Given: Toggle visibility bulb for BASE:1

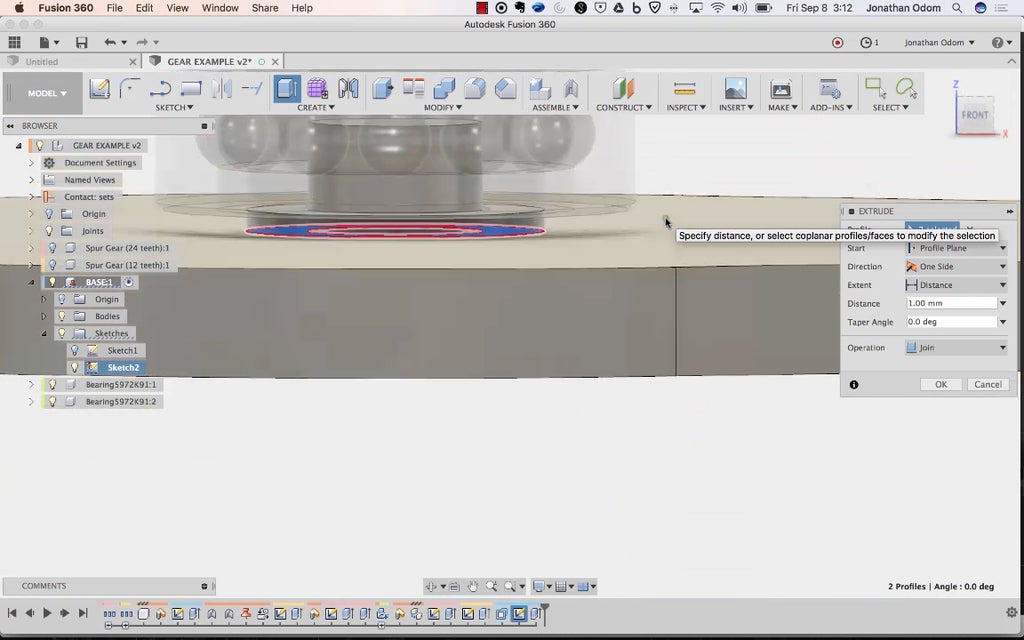Looking at the screenshot, I should pyautogui.click(x=53, y=282).
